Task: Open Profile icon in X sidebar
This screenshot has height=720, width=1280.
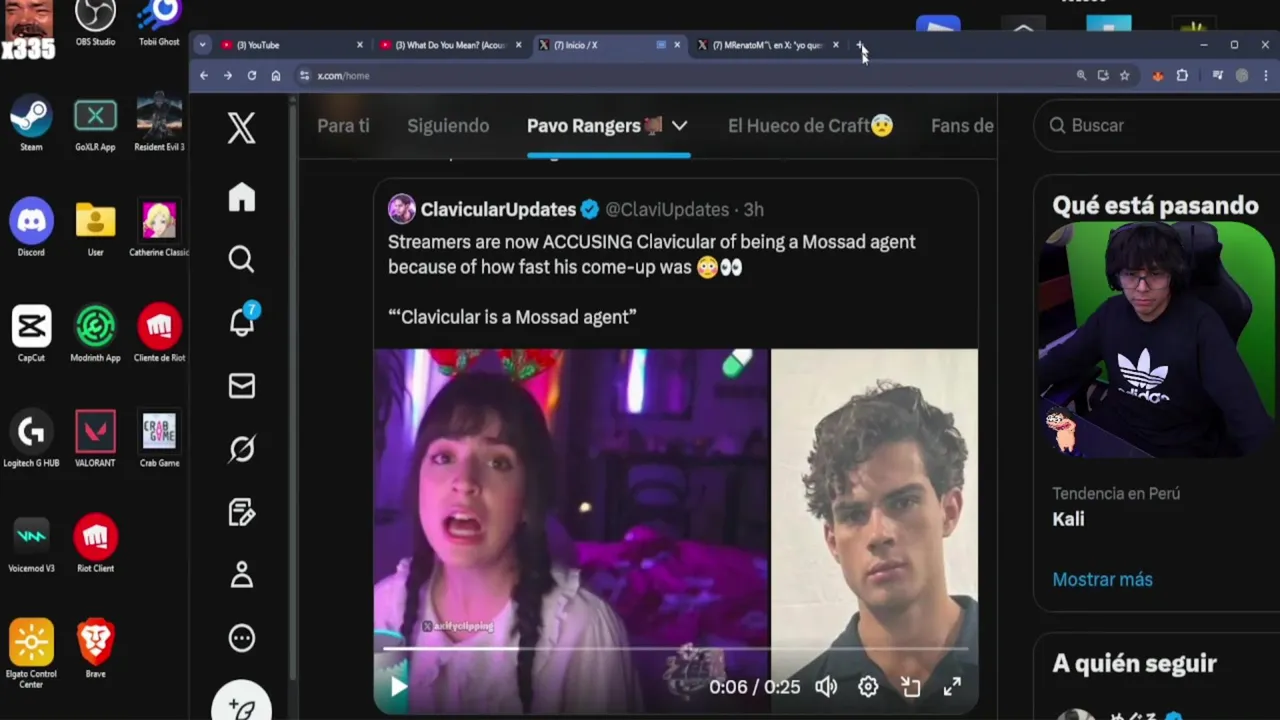Action: [x=241, y=575]
